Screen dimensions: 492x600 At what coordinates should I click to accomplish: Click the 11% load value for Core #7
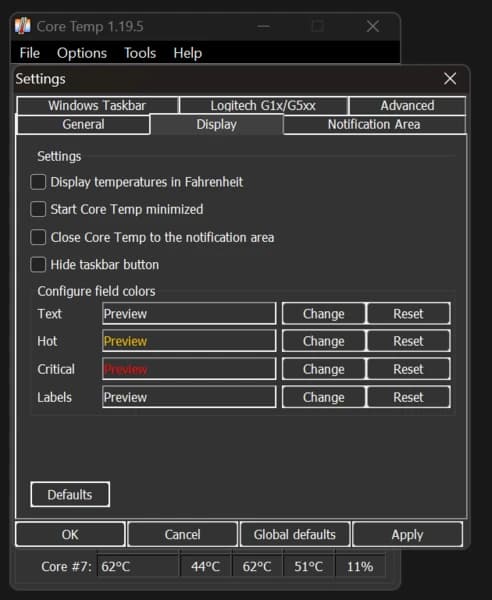[x=360, y=566]
